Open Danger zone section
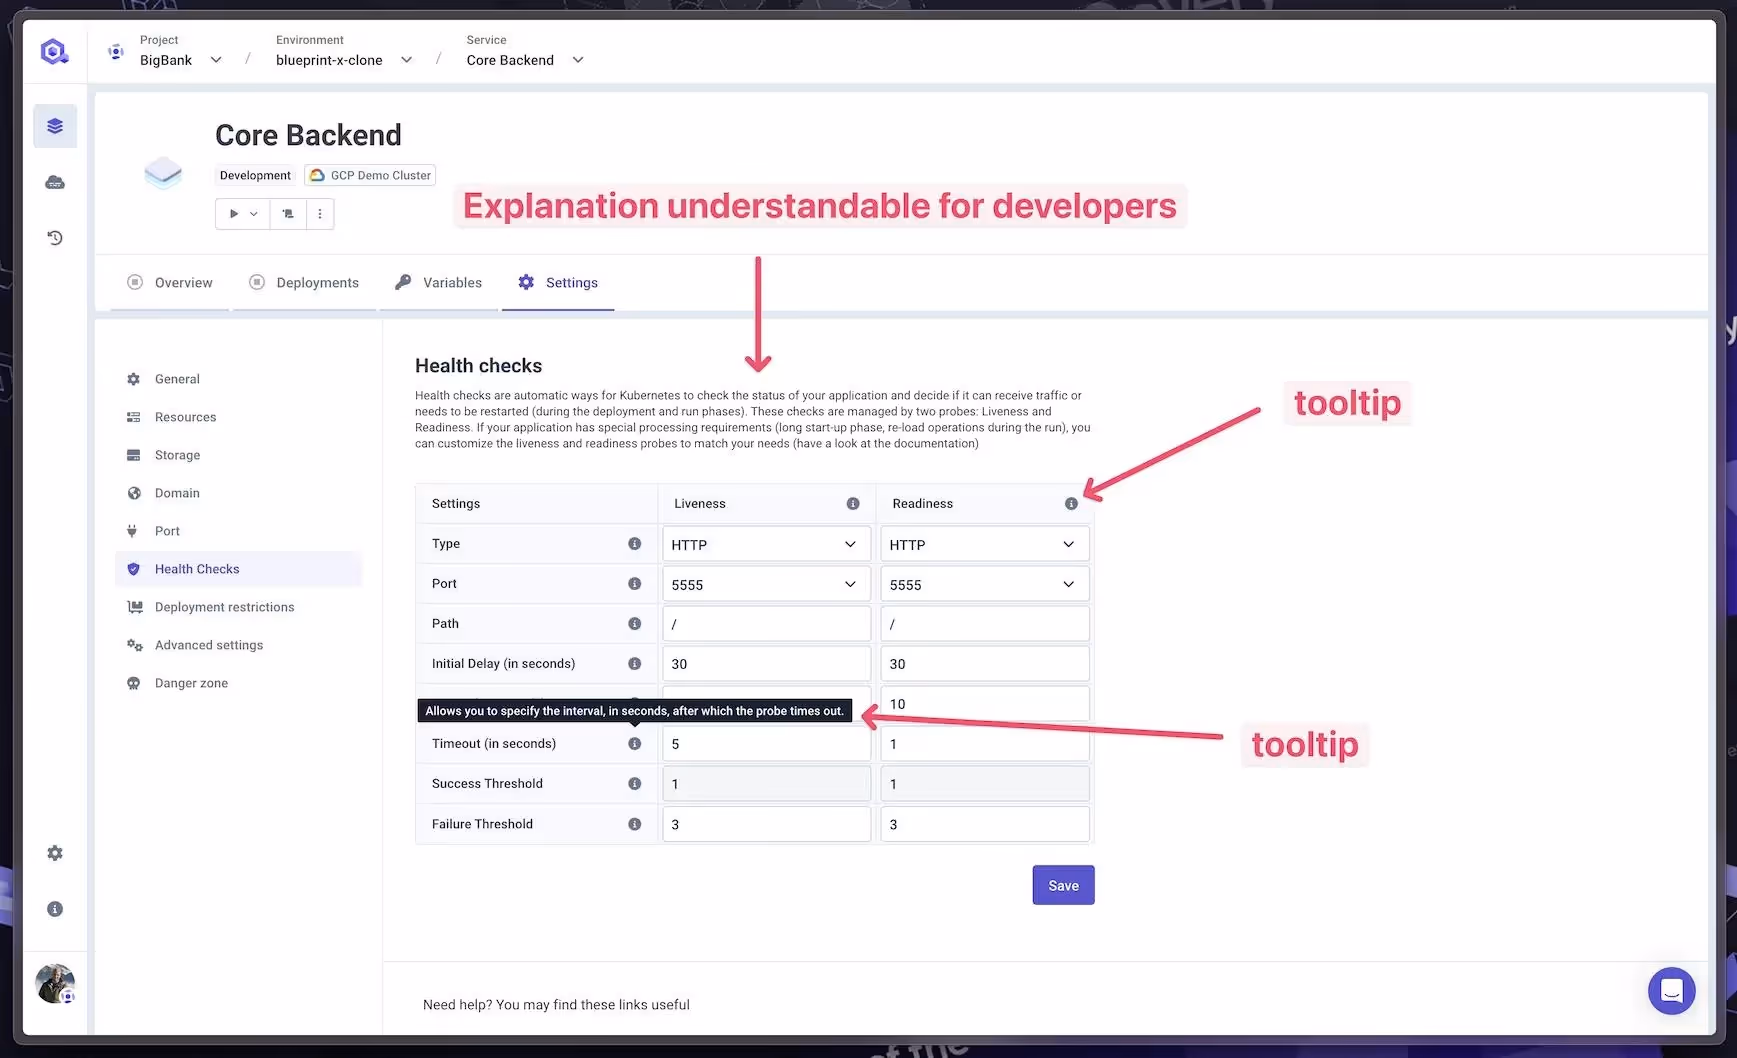The height and width of the screenshot is (1058, 1737). pos(238,683)
